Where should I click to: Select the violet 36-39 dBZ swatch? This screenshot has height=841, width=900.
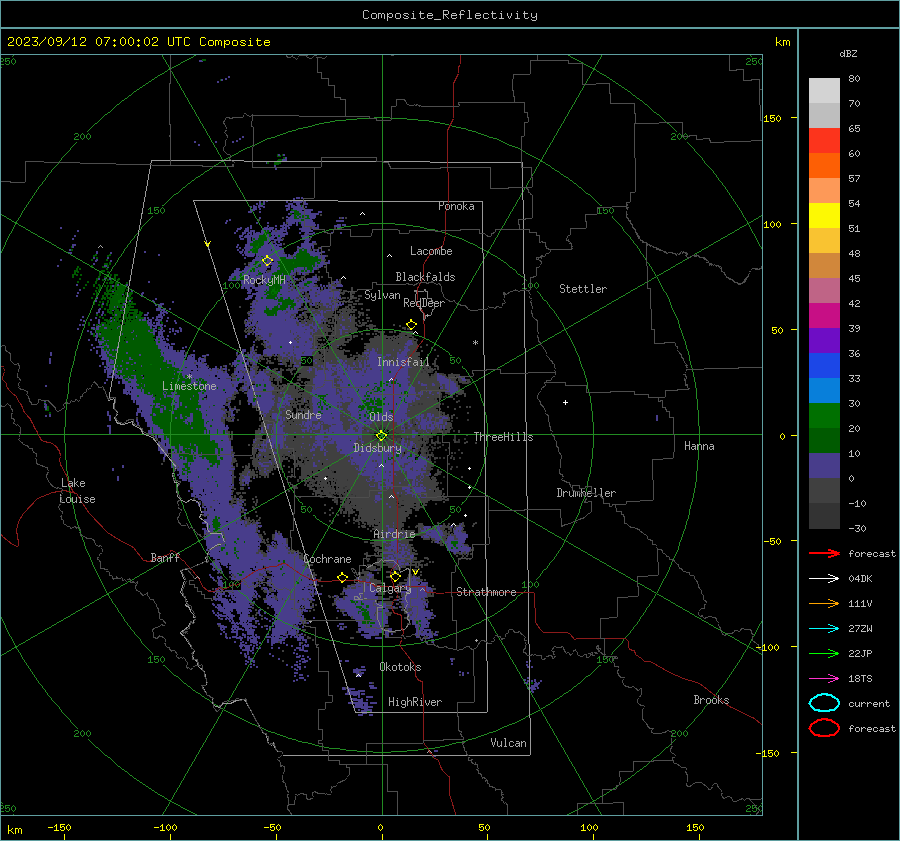[824, 341]
